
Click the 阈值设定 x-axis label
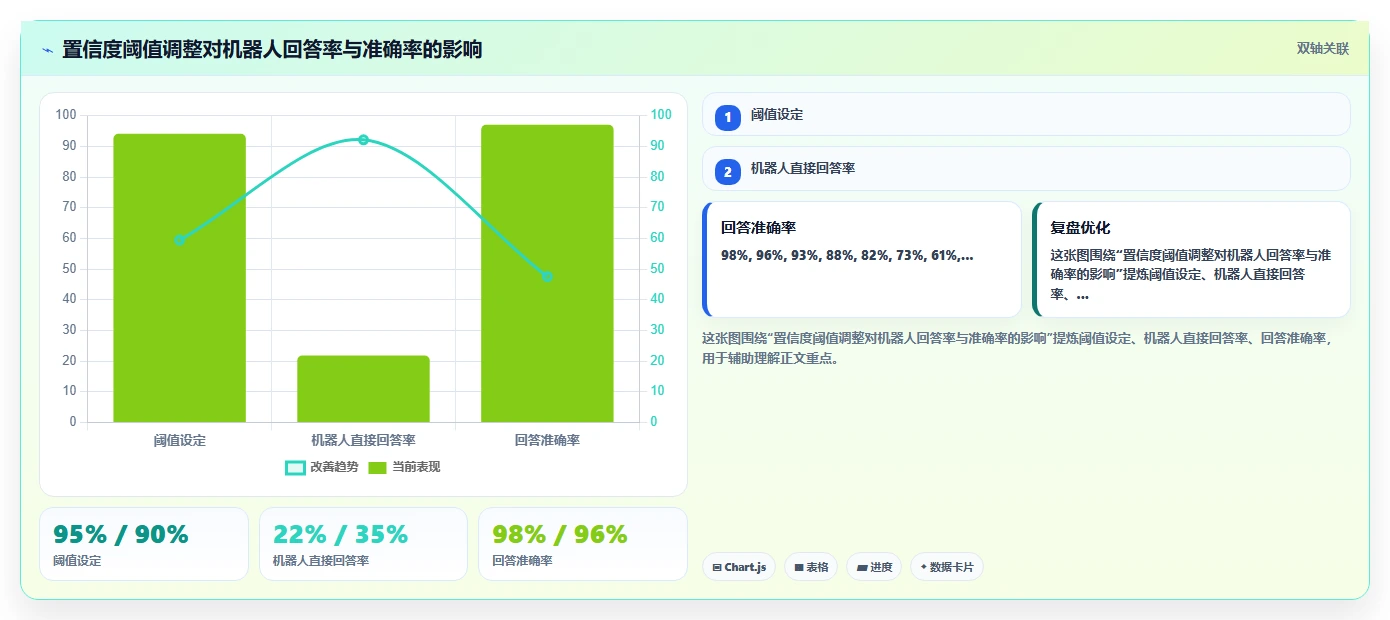pyautogui.click(x=179, y=440)
